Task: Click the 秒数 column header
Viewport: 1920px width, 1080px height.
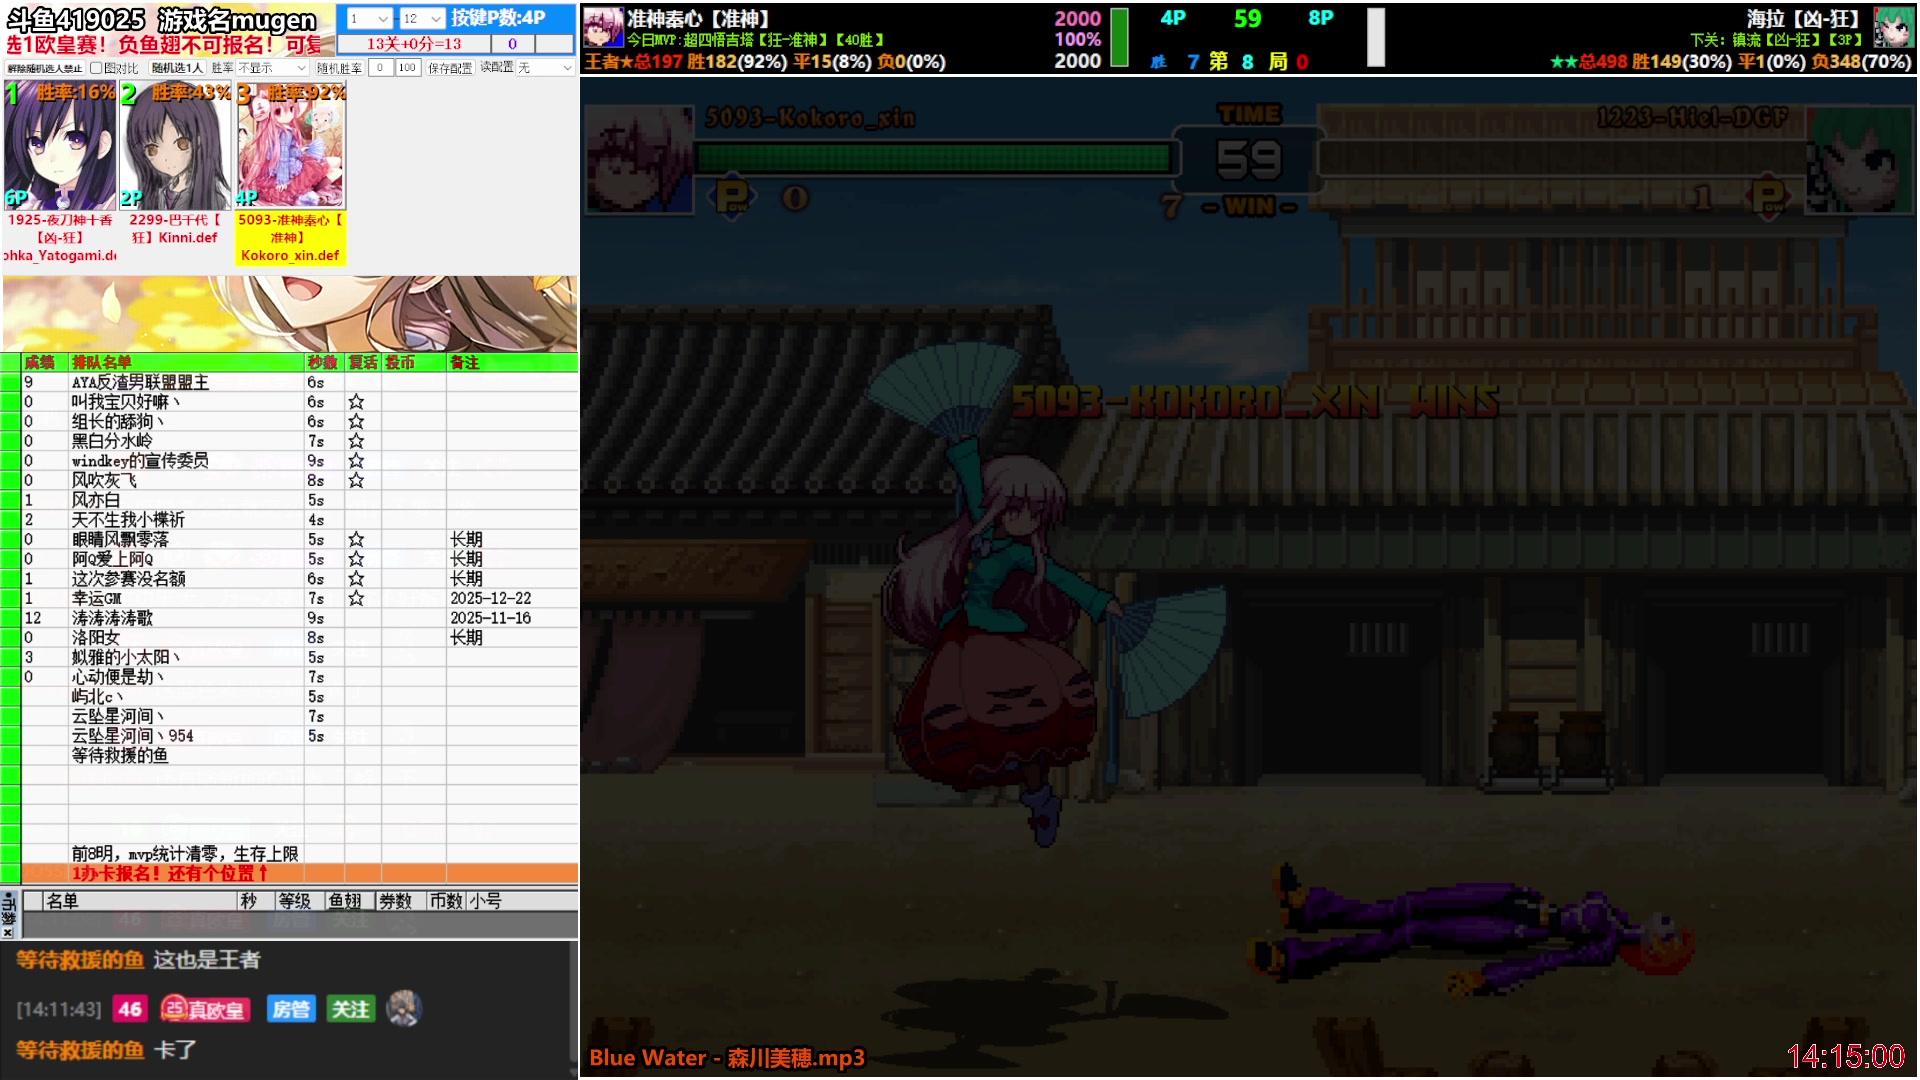Action: pyautogui.click(x=322, y=362)
